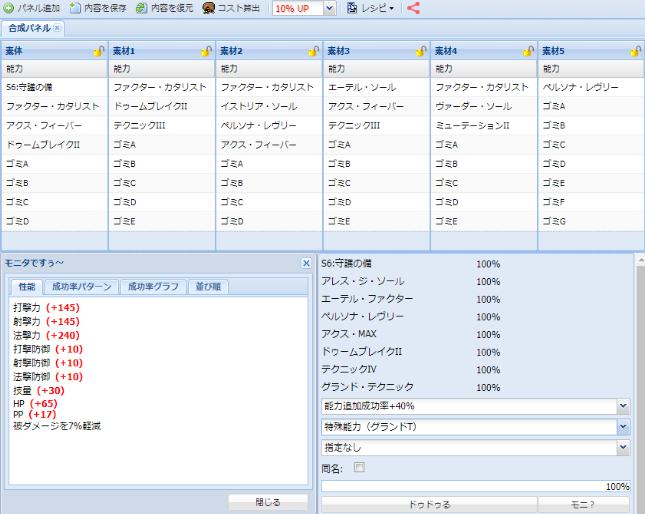
Task: Click the ドゥドゥる button
Action: [426, 503]
